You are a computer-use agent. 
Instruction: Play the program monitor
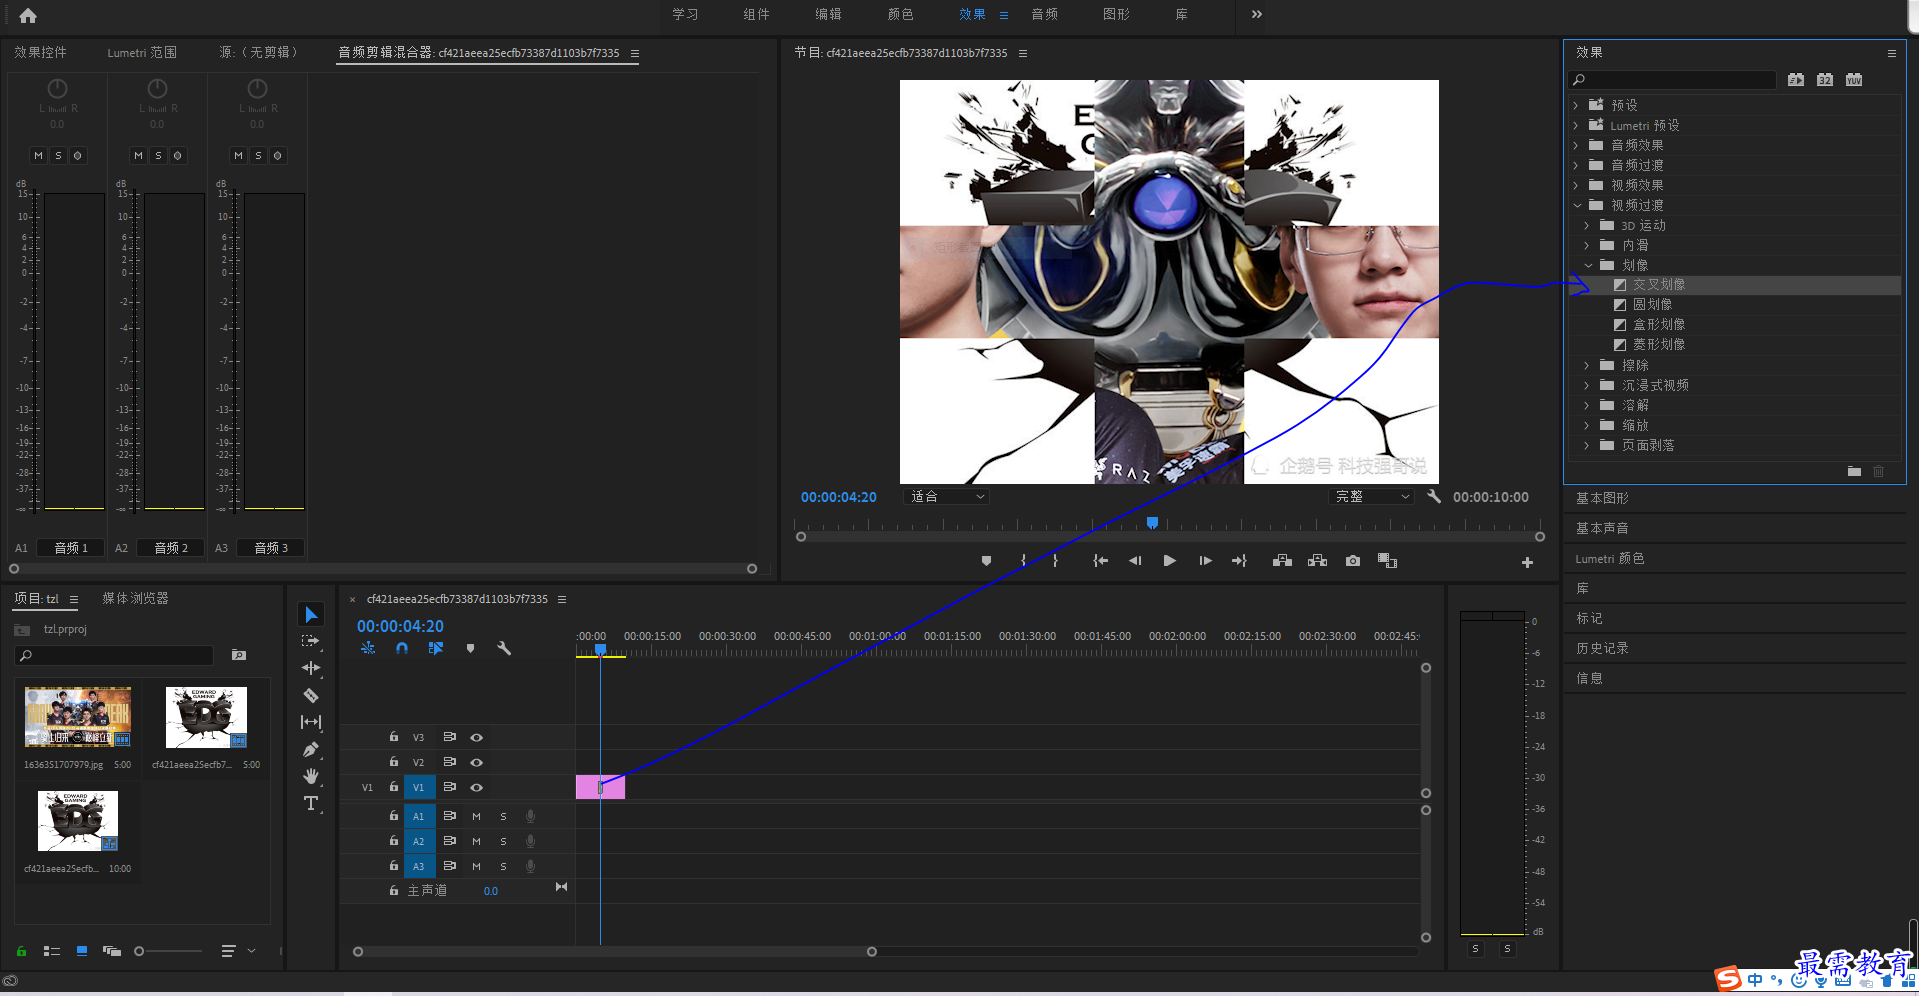[x=1169, y=561]
